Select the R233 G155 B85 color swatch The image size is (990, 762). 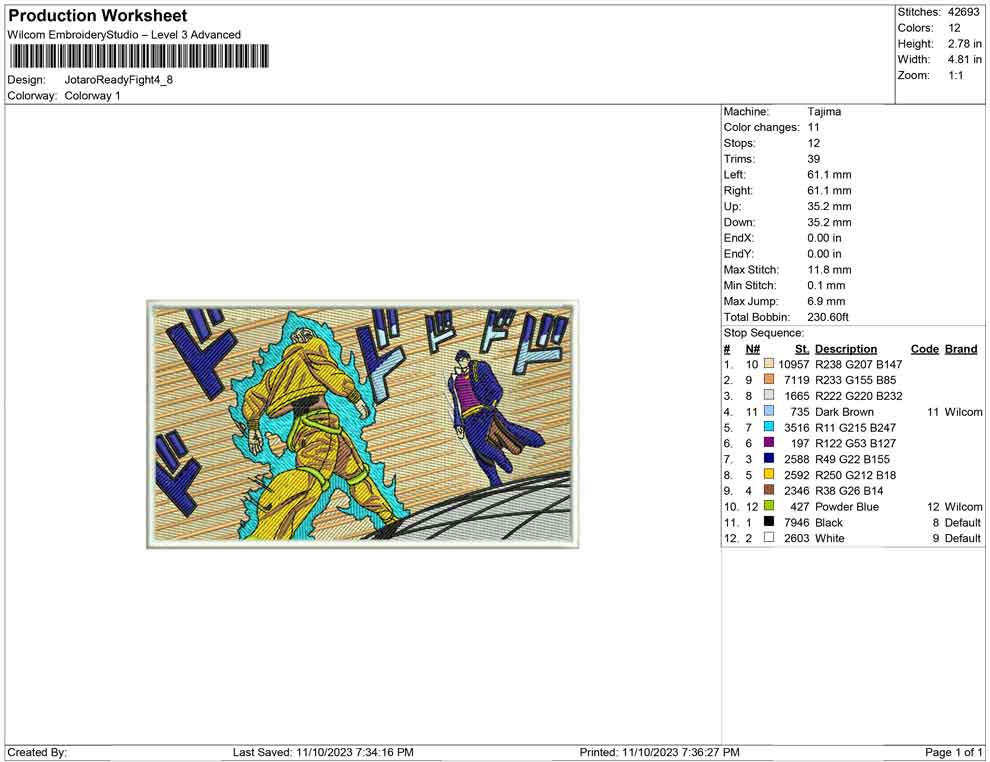768,379
